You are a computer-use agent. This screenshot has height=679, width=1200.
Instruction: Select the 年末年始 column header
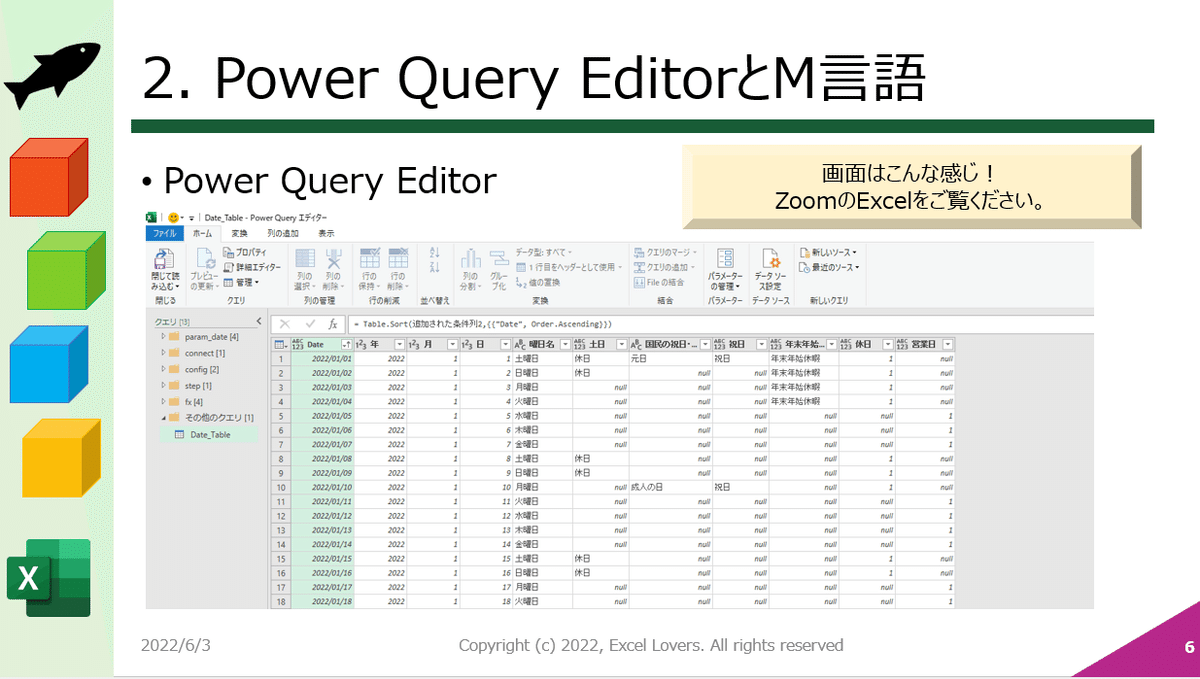803,344
